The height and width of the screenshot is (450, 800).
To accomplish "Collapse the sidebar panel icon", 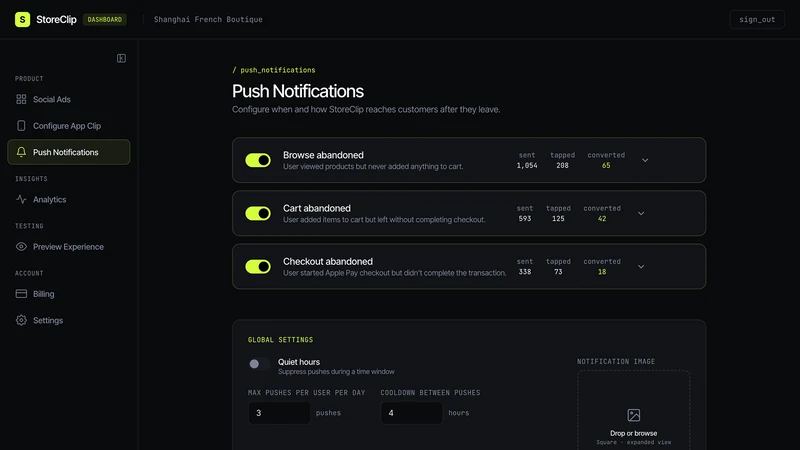I will tap(121, 58).
